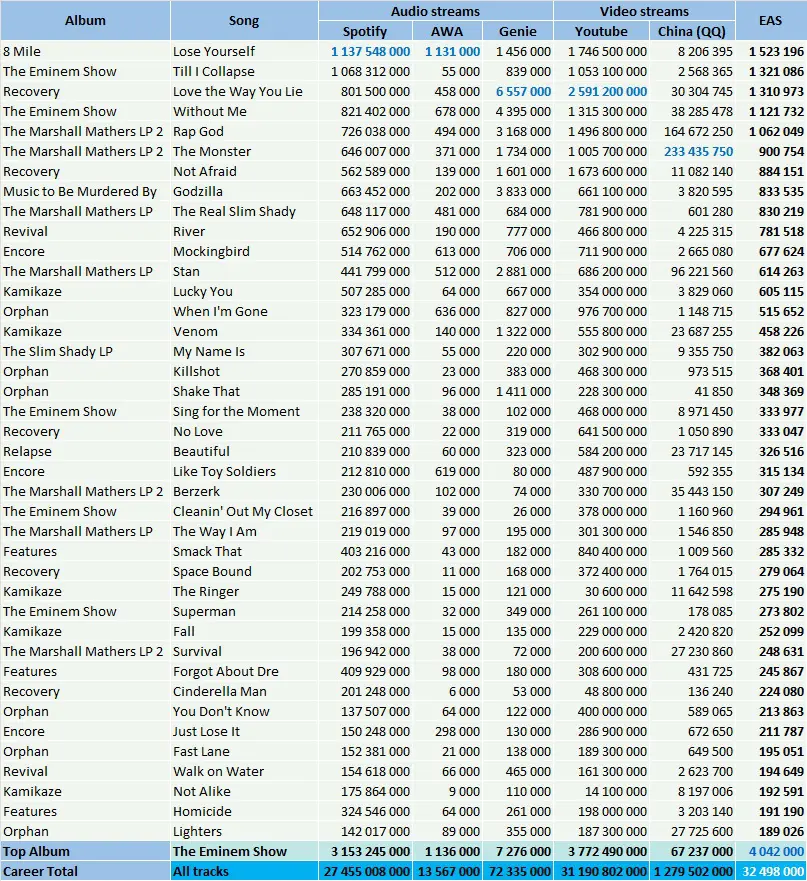The width and height of the screenshot is (807, 881).
Task: Click Spotify value 1 137 548 000
Action: (x=370, y=52)
